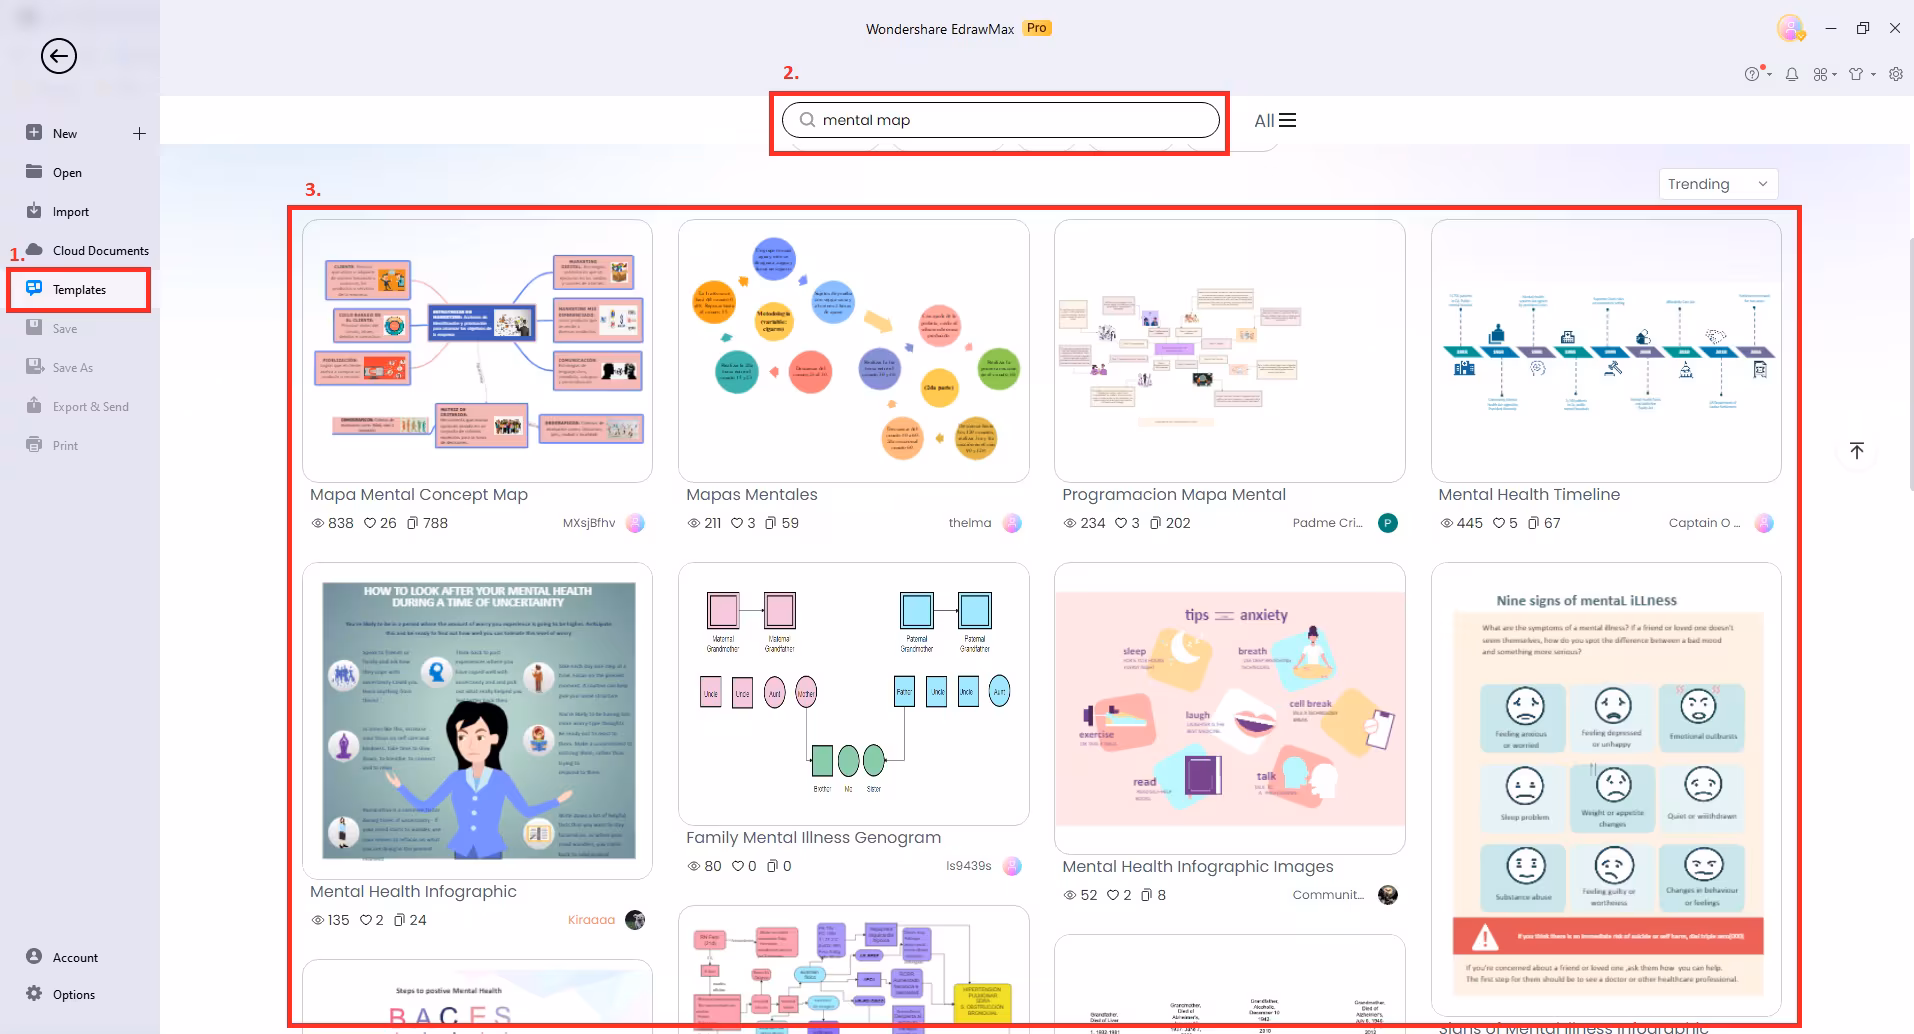
Task: Open the All category filter menu
Action: click(x=1275, y=120)
